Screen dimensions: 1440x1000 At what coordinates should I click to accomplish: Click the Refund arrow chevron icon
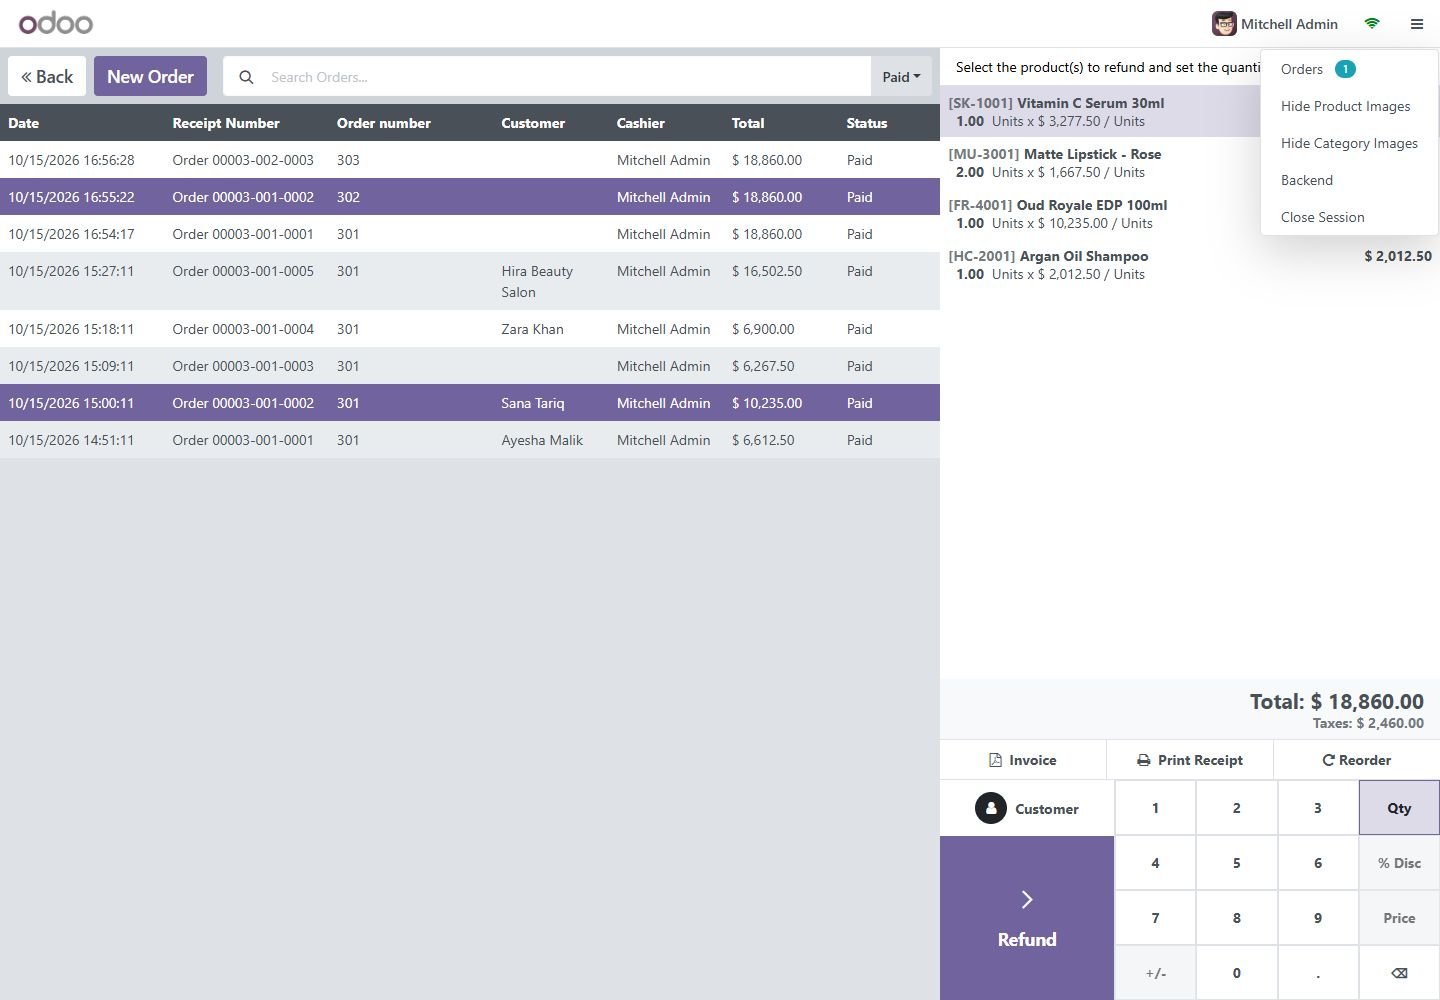pyautogui.click(x=1027, y=899)
